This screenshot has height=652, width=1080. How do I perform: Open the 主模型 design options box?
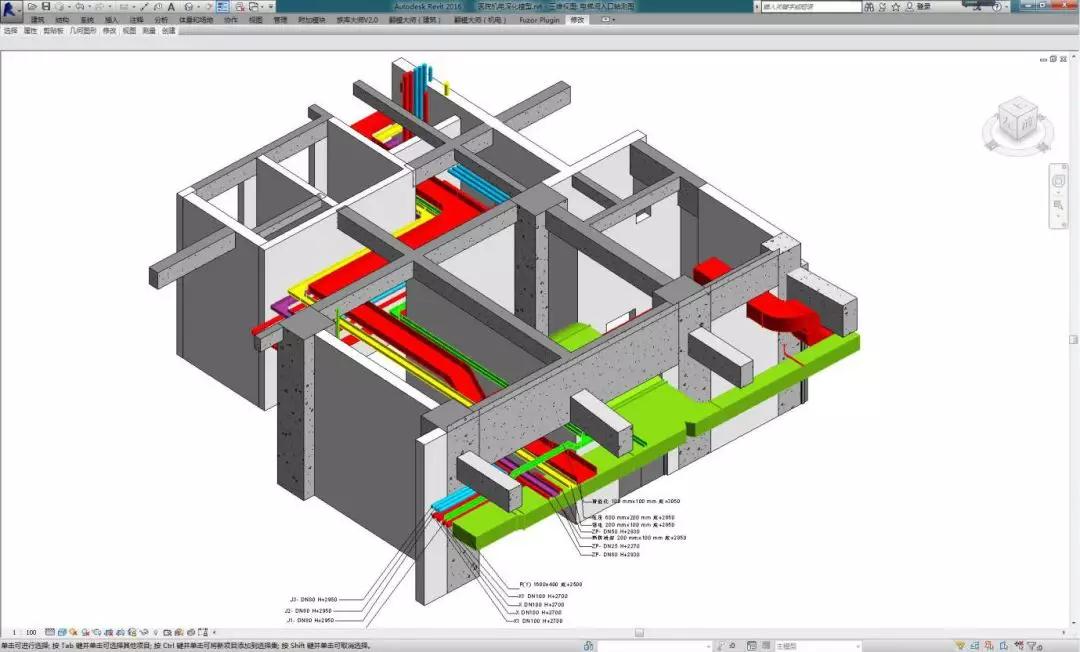point(816,646)
